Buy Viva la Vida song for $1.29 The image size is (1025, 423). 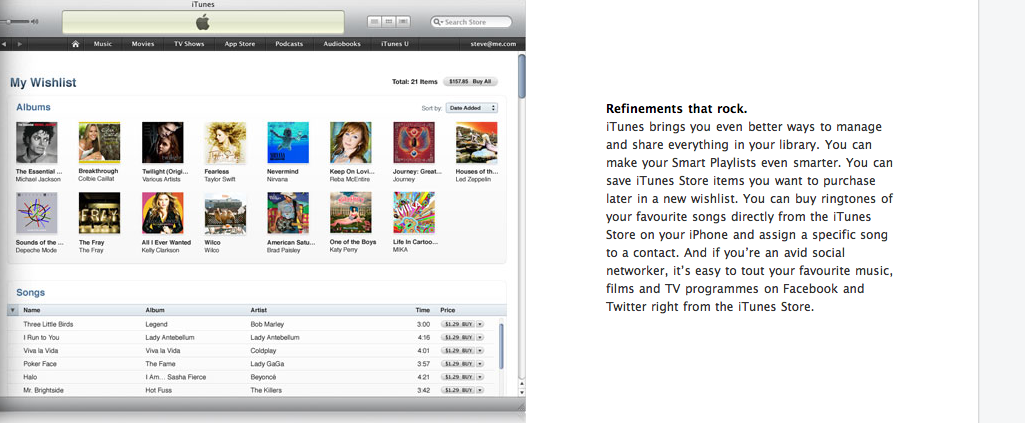(x=458, y=350)
